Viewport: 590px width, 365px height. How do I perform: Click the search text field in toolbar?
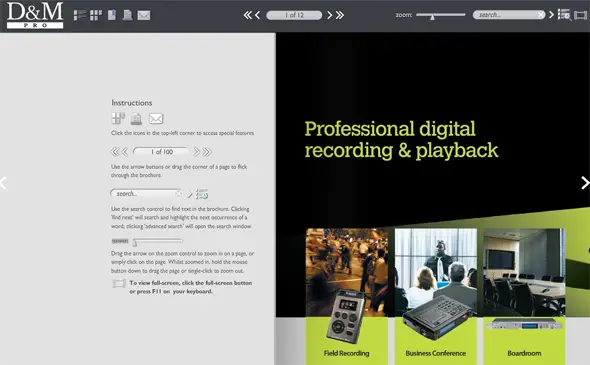[505, 15]
